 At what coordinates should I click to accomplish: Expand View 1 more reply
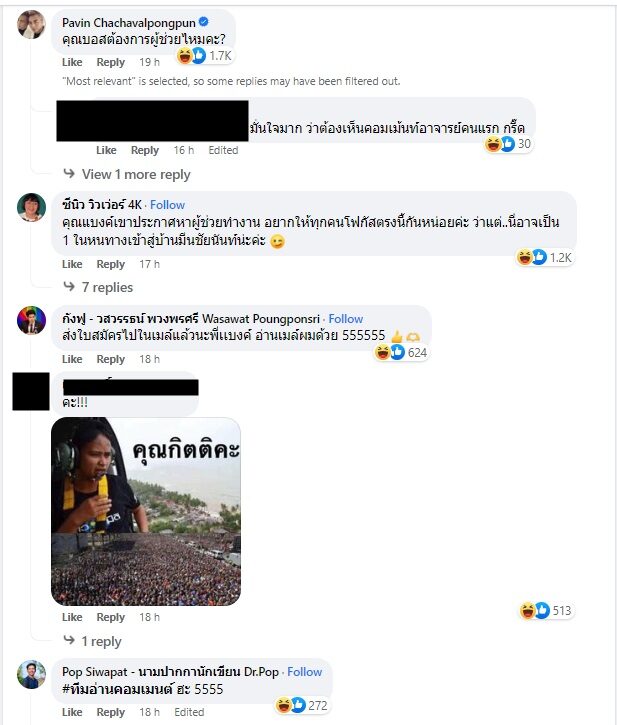click(136, 174)
